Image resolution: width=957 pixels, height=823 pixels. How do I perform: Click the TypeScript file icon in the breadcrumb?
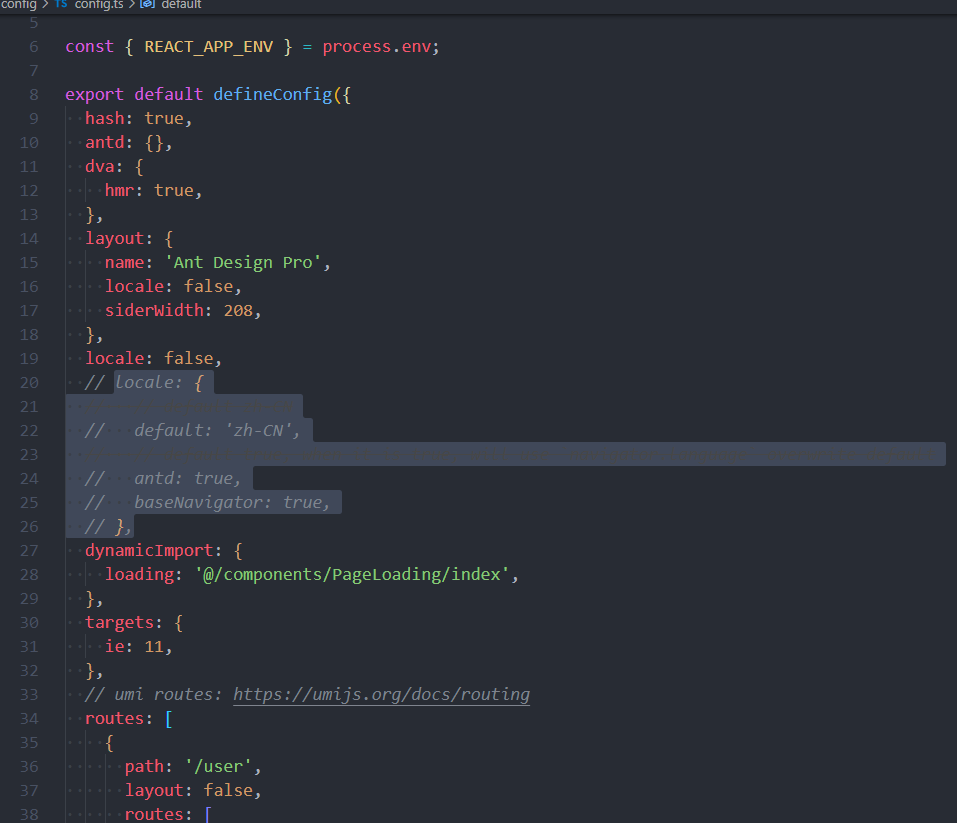pyautogui.click(x=61, y=5)
